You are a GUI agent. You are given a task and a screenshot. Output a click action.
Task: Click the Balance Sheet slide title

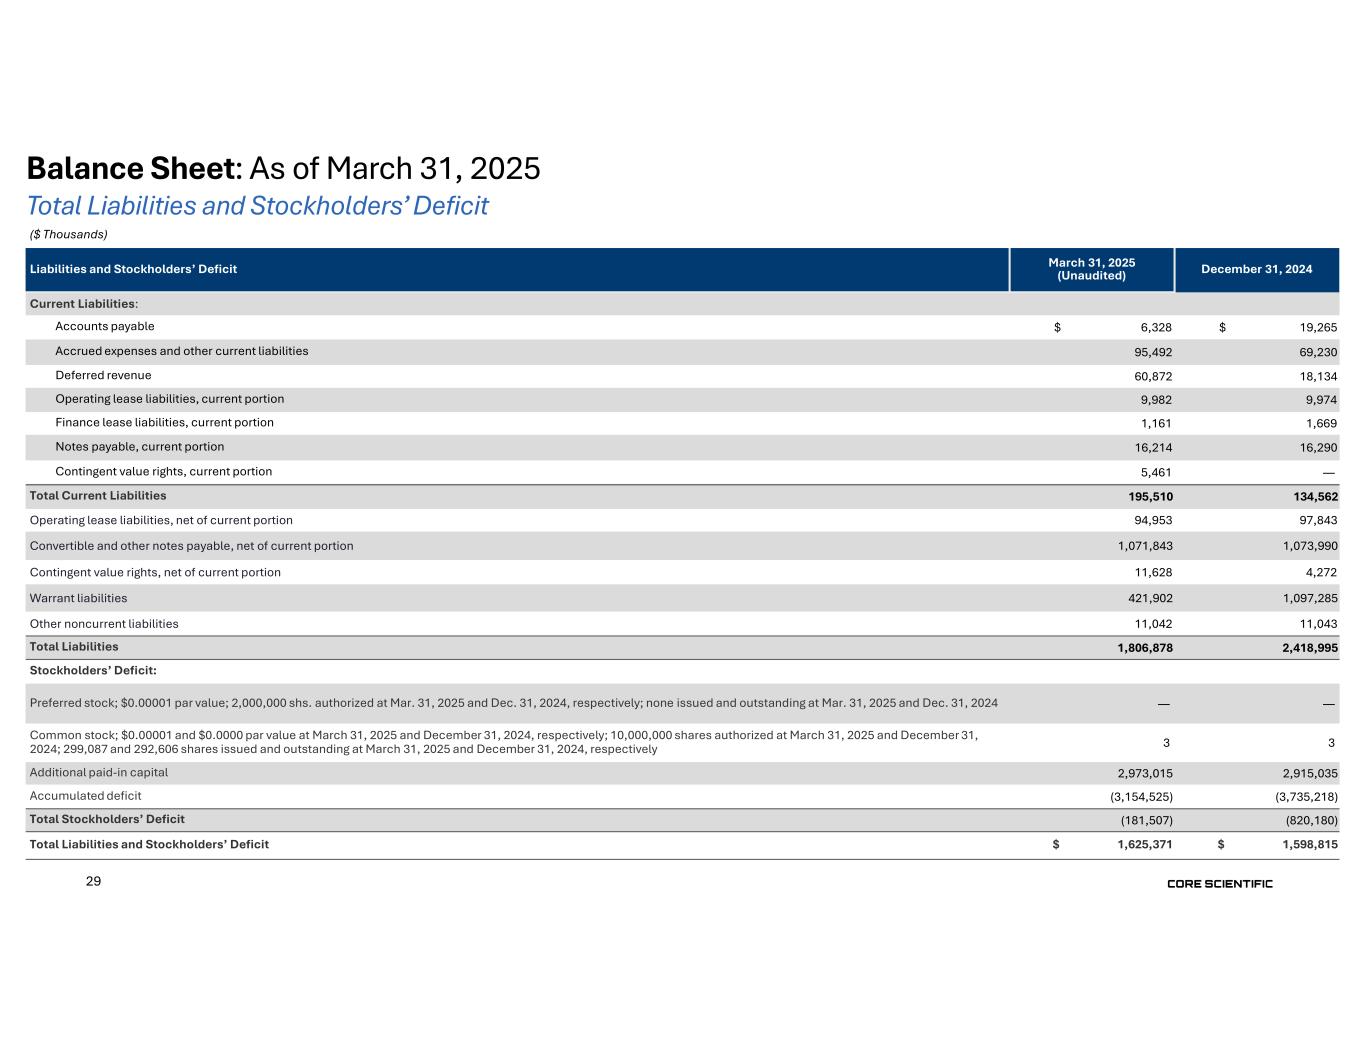click(283, 168)
